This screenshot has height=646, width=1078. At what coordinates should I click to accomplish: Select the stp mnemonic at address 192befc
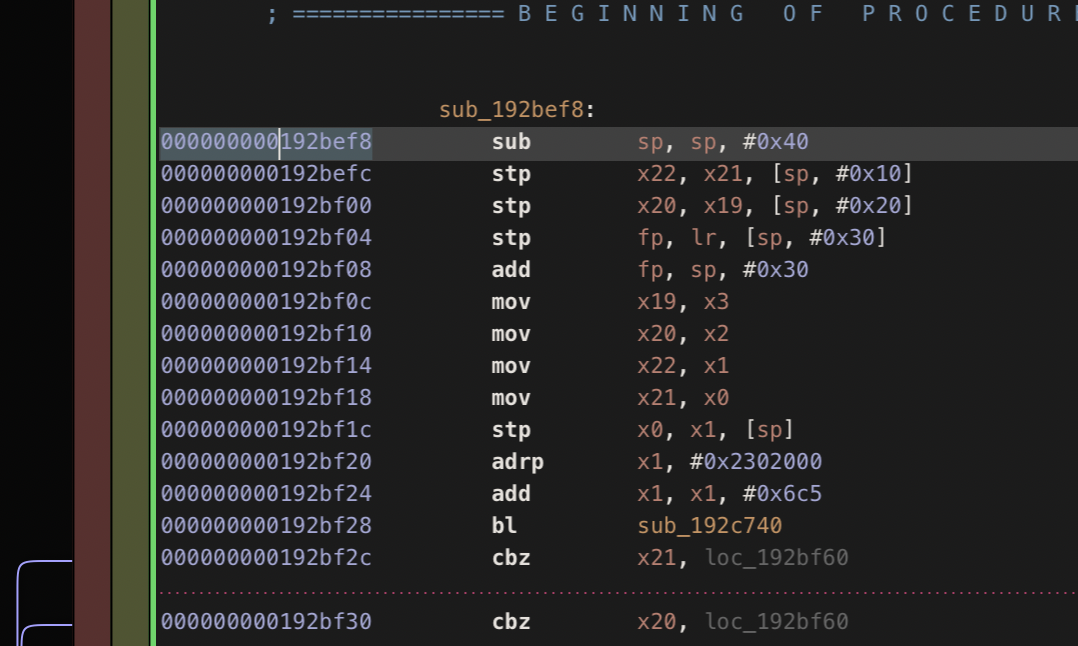pyautogui.click(x=511, y=174)
